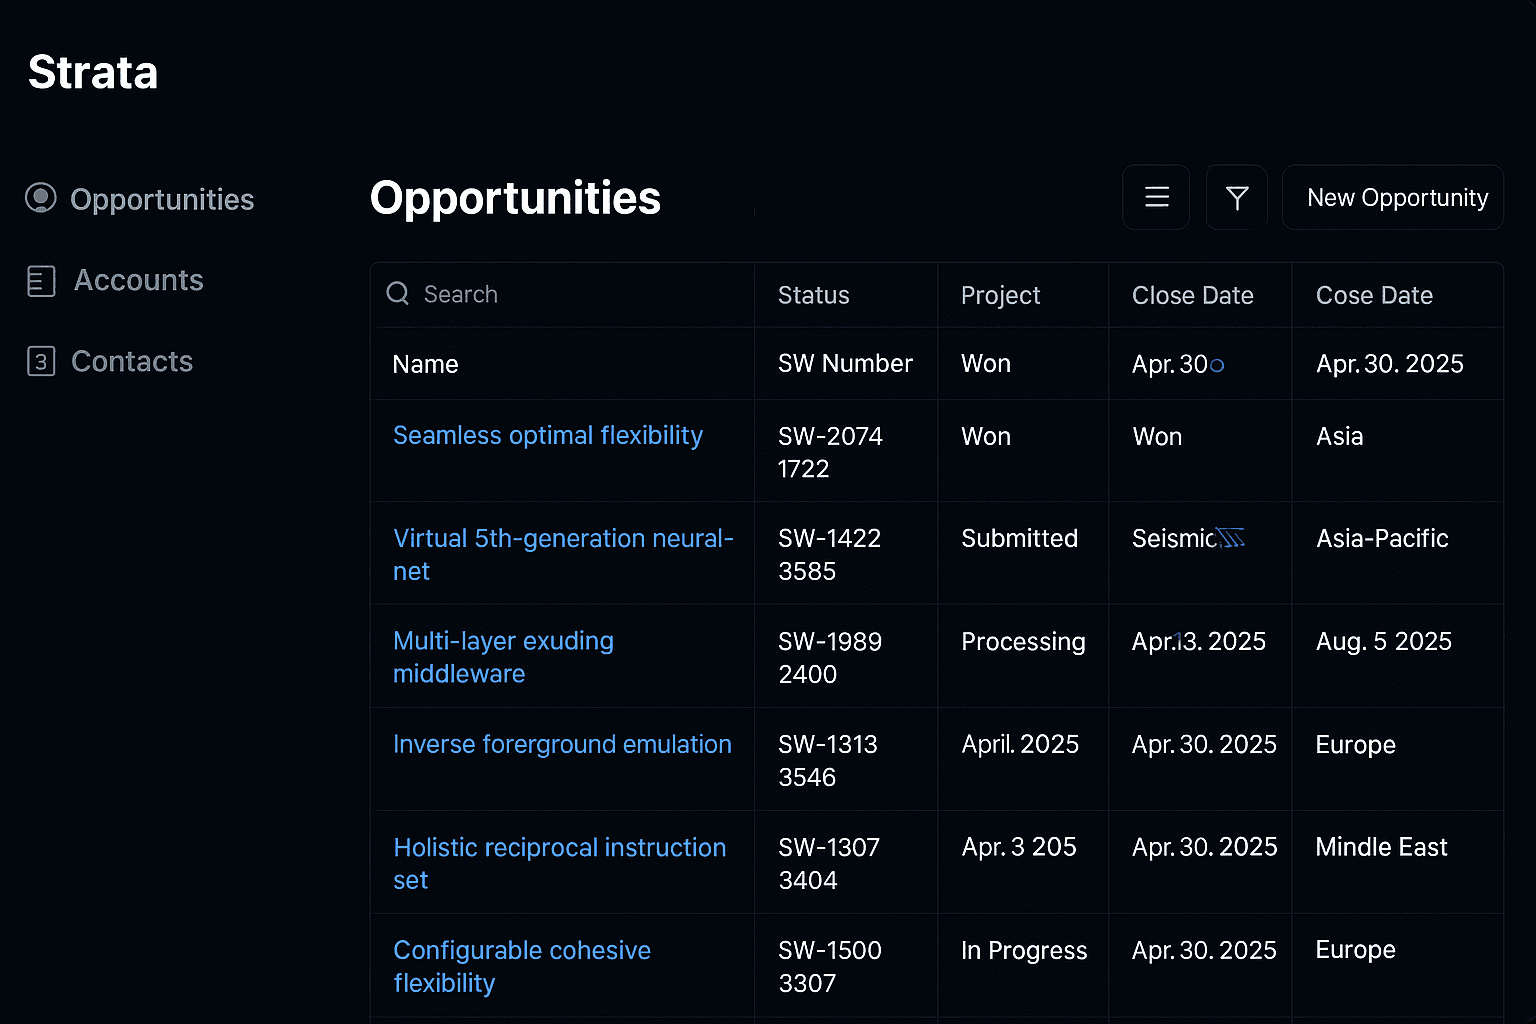Open Seamless optimal flexibility opportunity
The image size is (1536, 1024).
pos(547,436)
